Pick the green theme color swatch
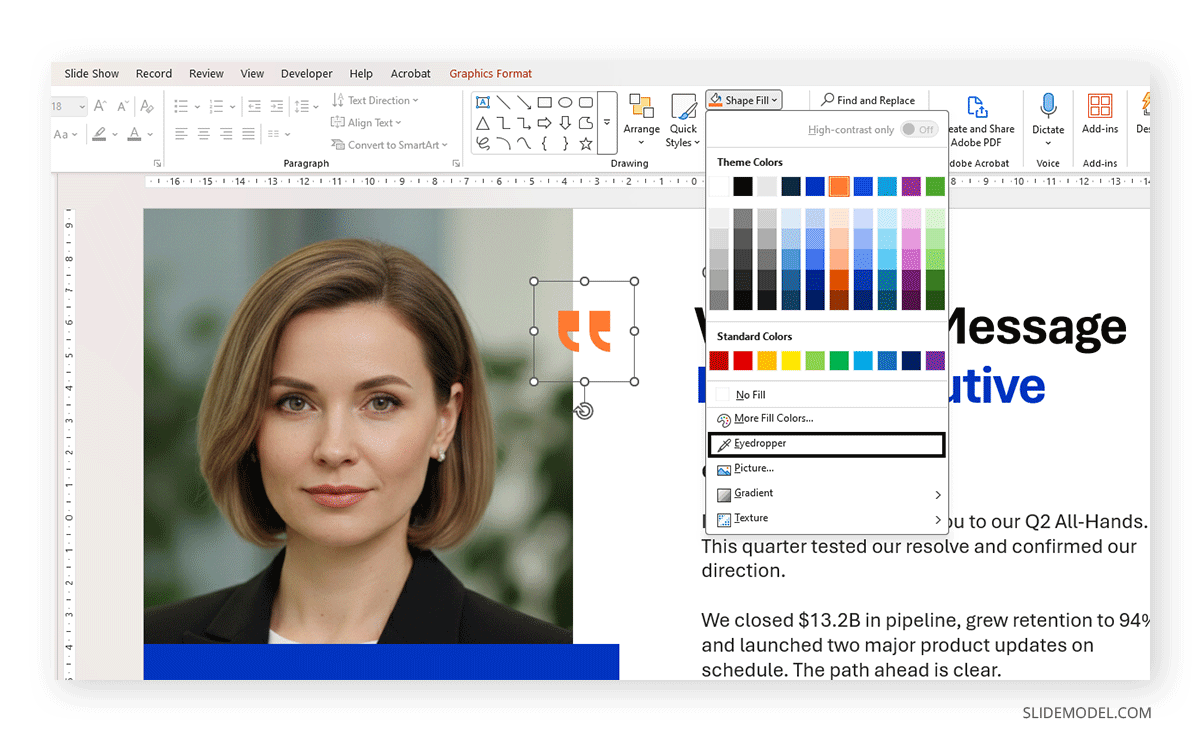 click(x=935, y=186)
